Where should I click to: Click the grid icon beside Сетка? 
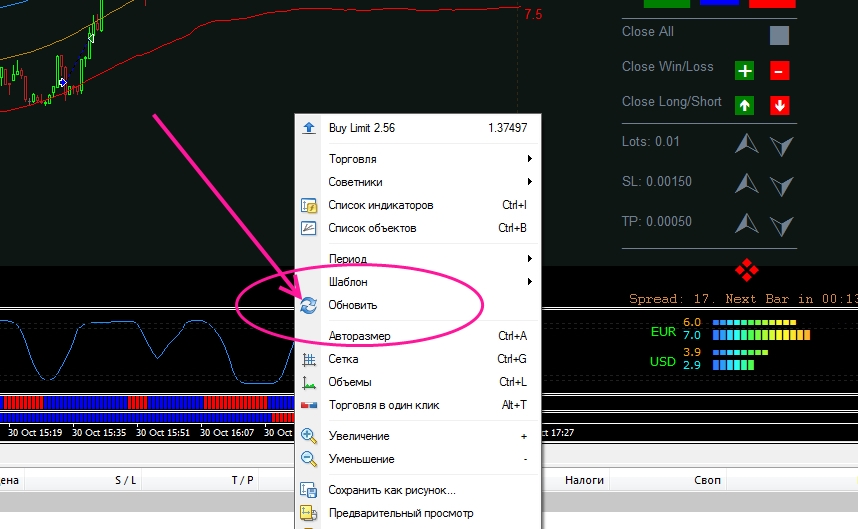tap(309, 359)
